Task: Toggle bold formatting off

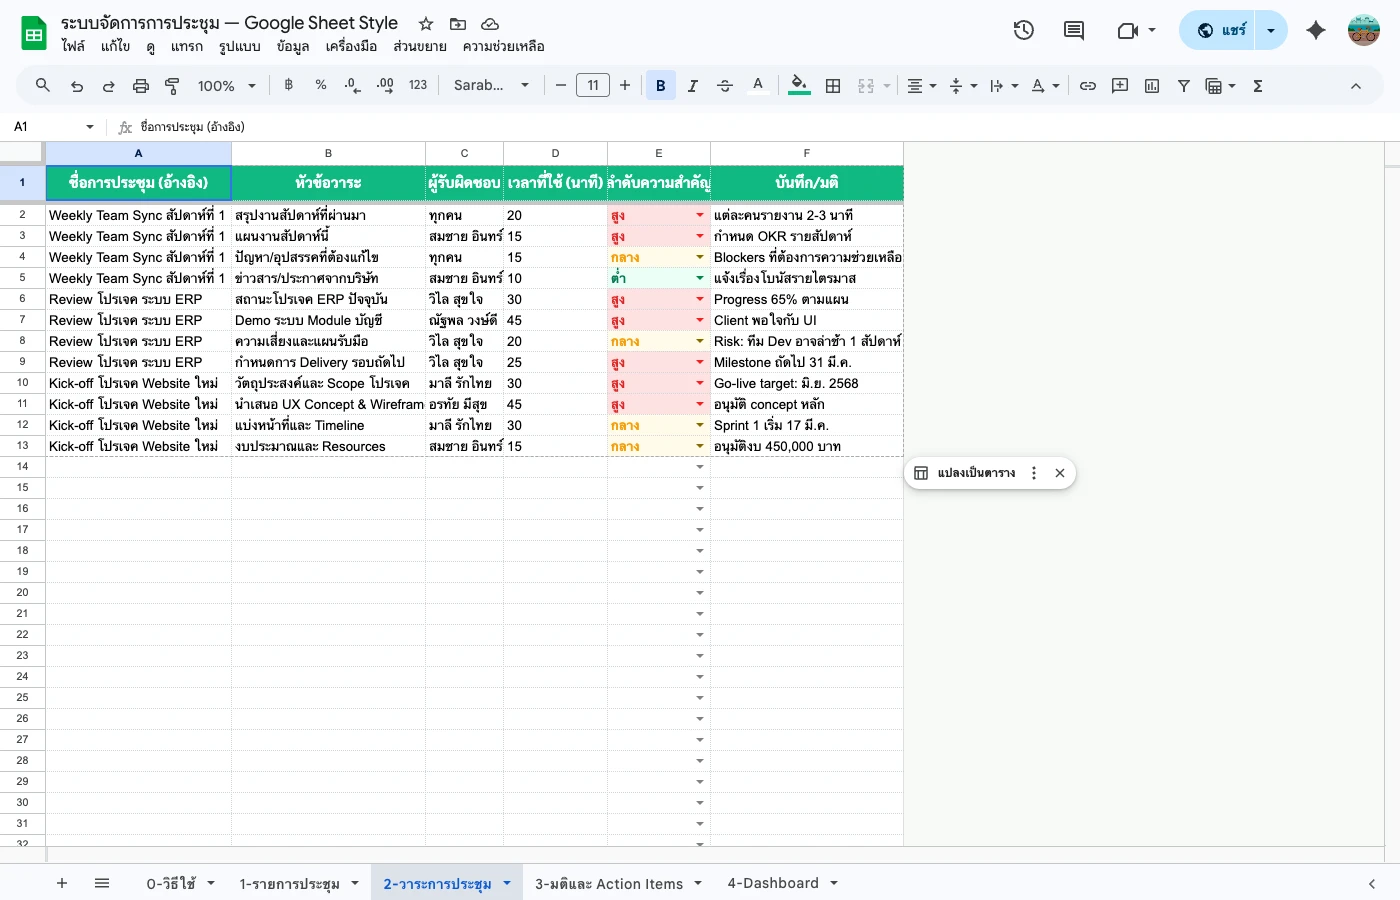Action: pyautogui.click(x=660, y=85)
